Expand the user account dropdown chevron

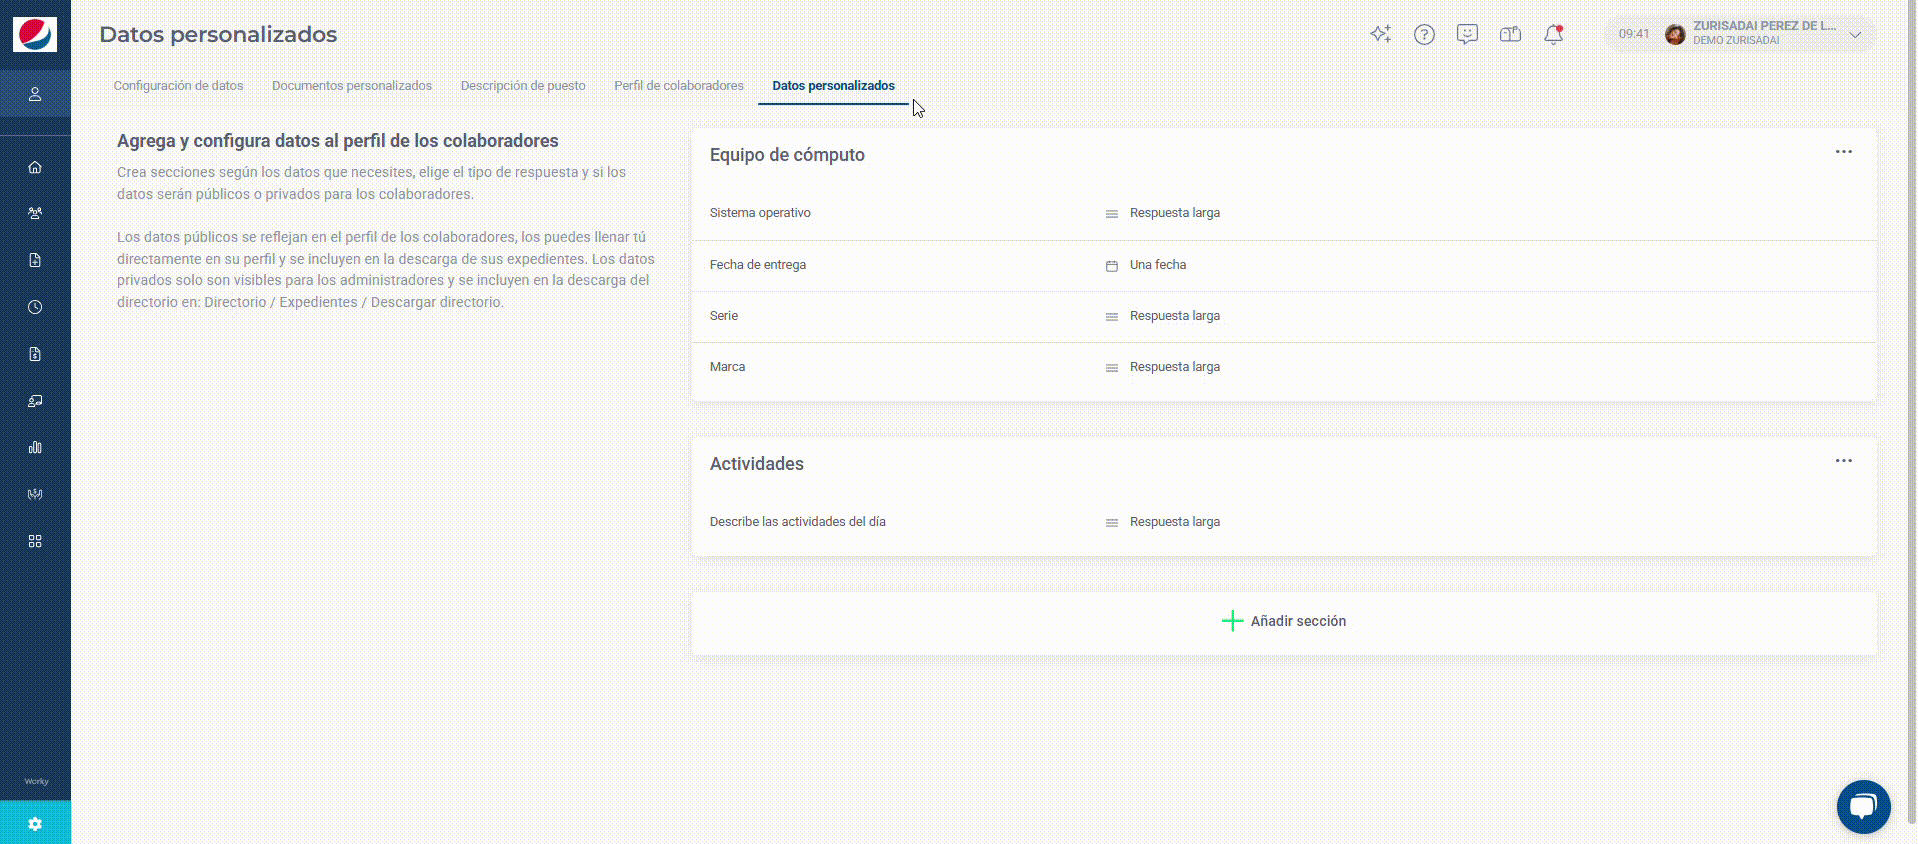click(x=1855, y=35)
